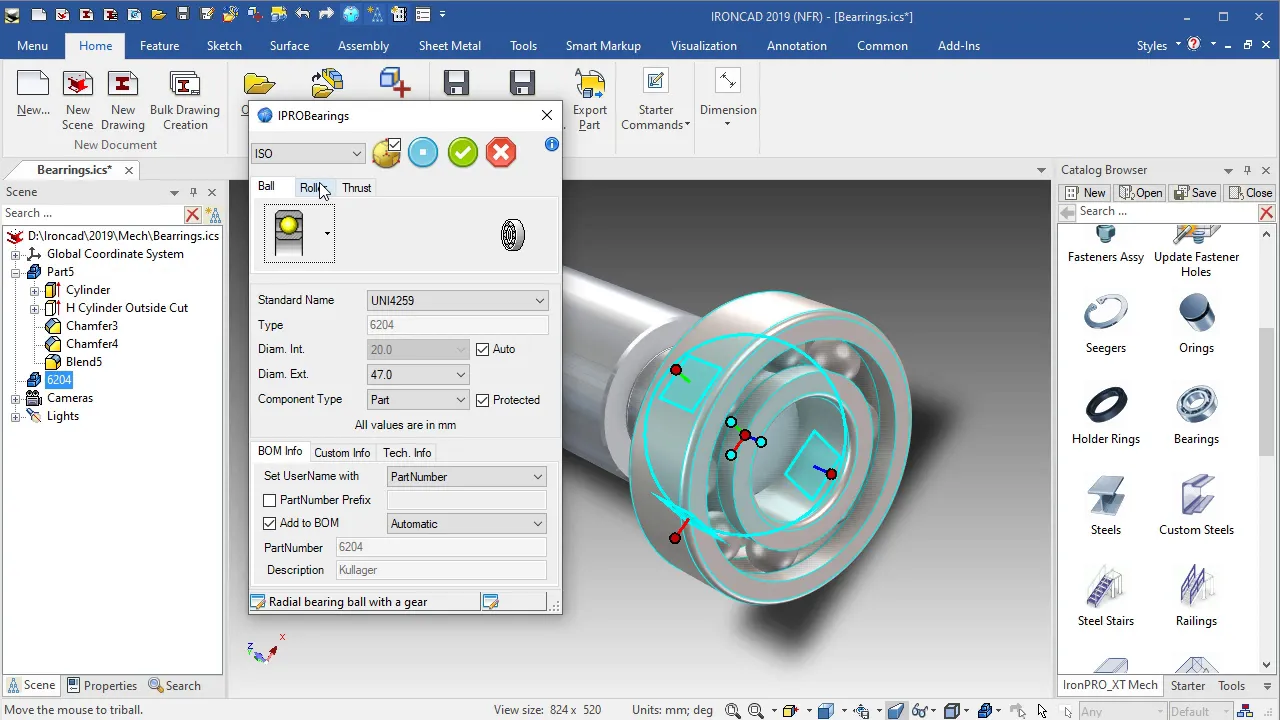Open the Bearings catalog item
Viewport: 1280px width, 720px height.
pos(1196,416)
